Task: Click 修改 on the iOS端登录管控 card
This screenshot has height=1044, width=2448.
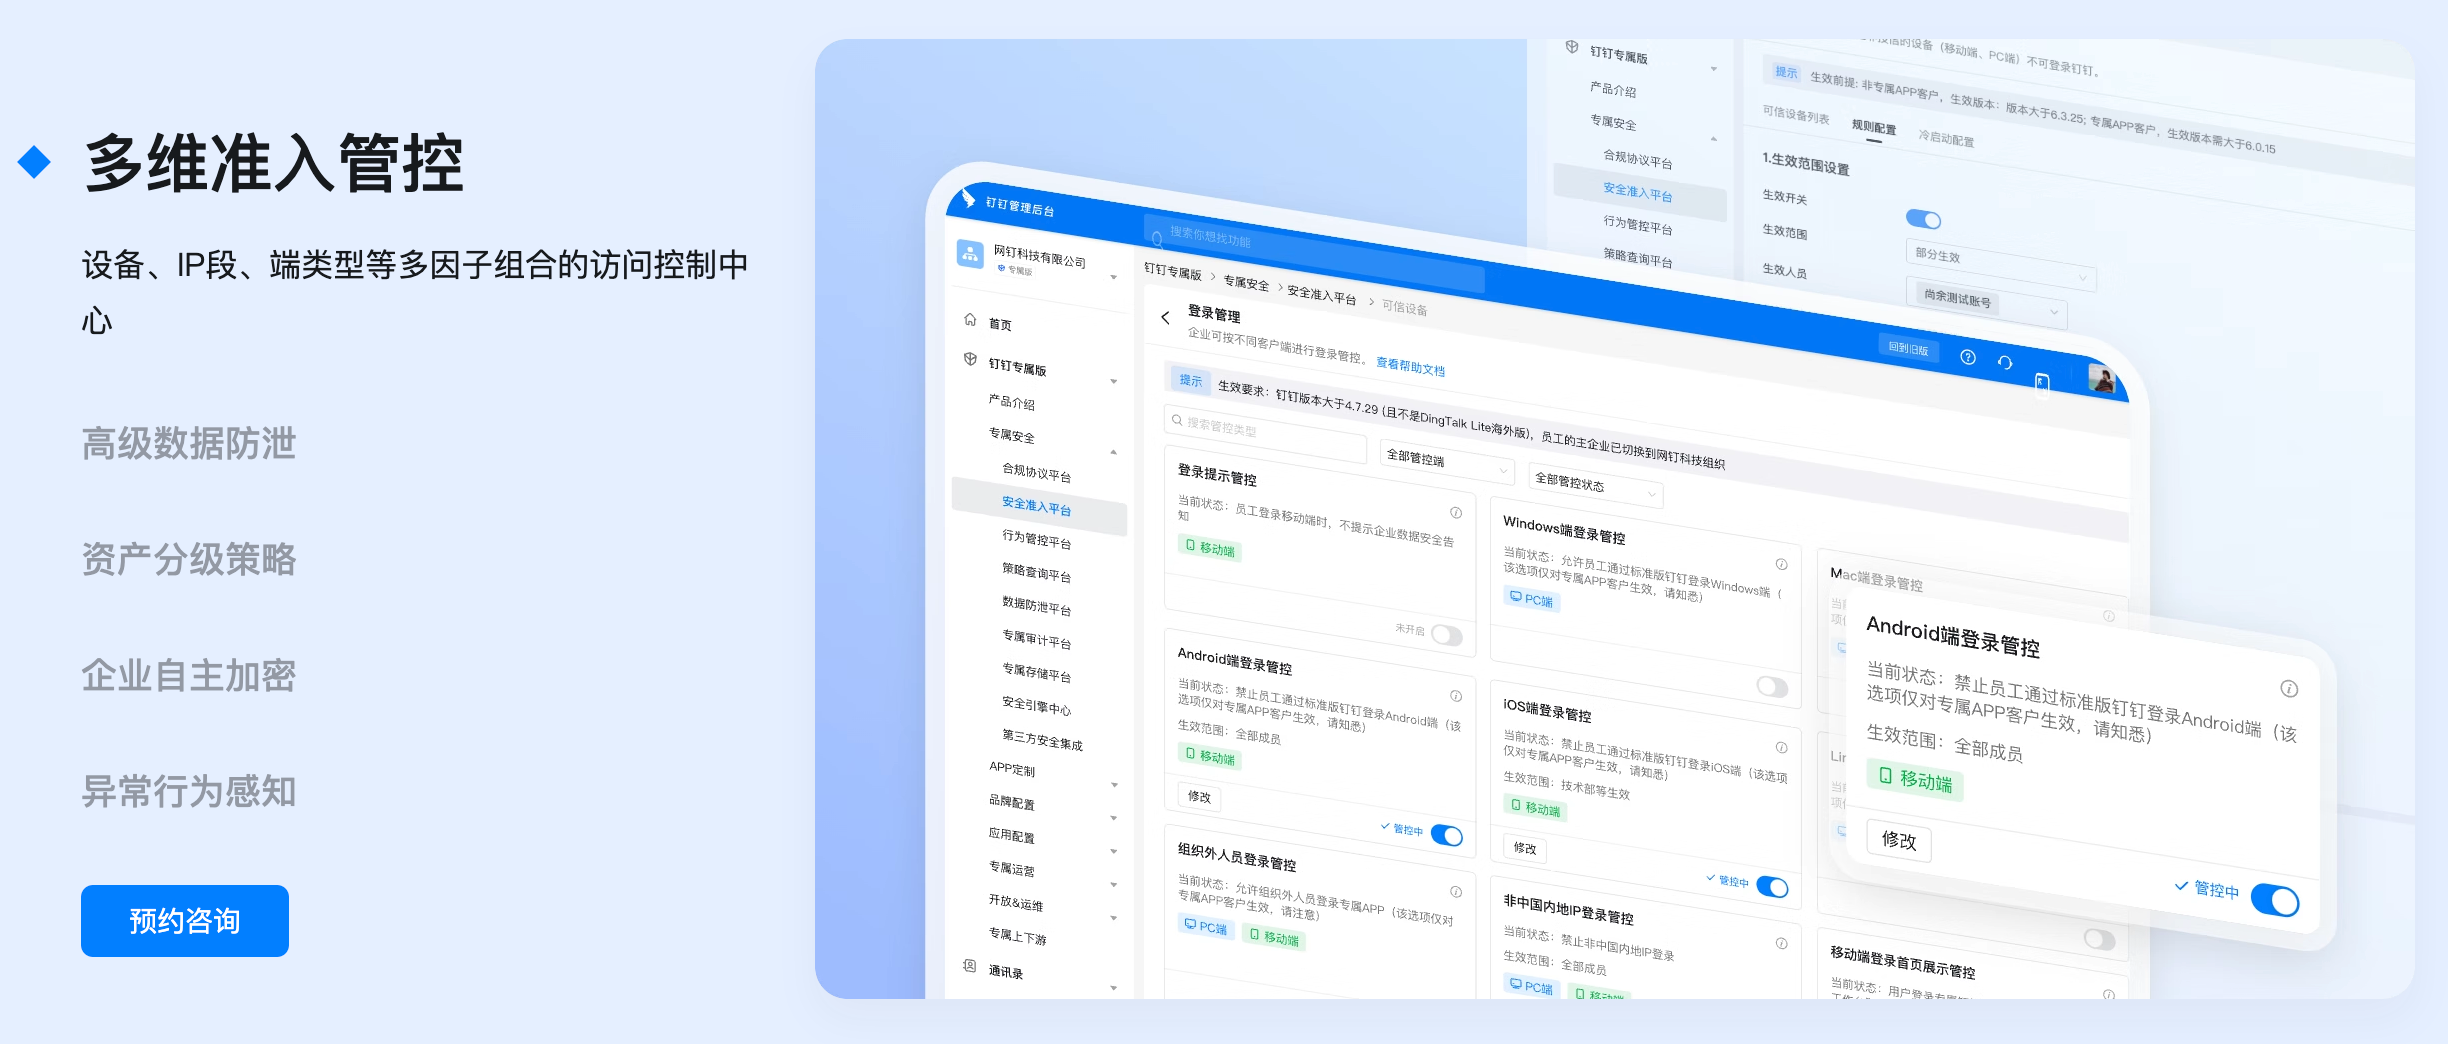Action: [x=1525, y=848]
